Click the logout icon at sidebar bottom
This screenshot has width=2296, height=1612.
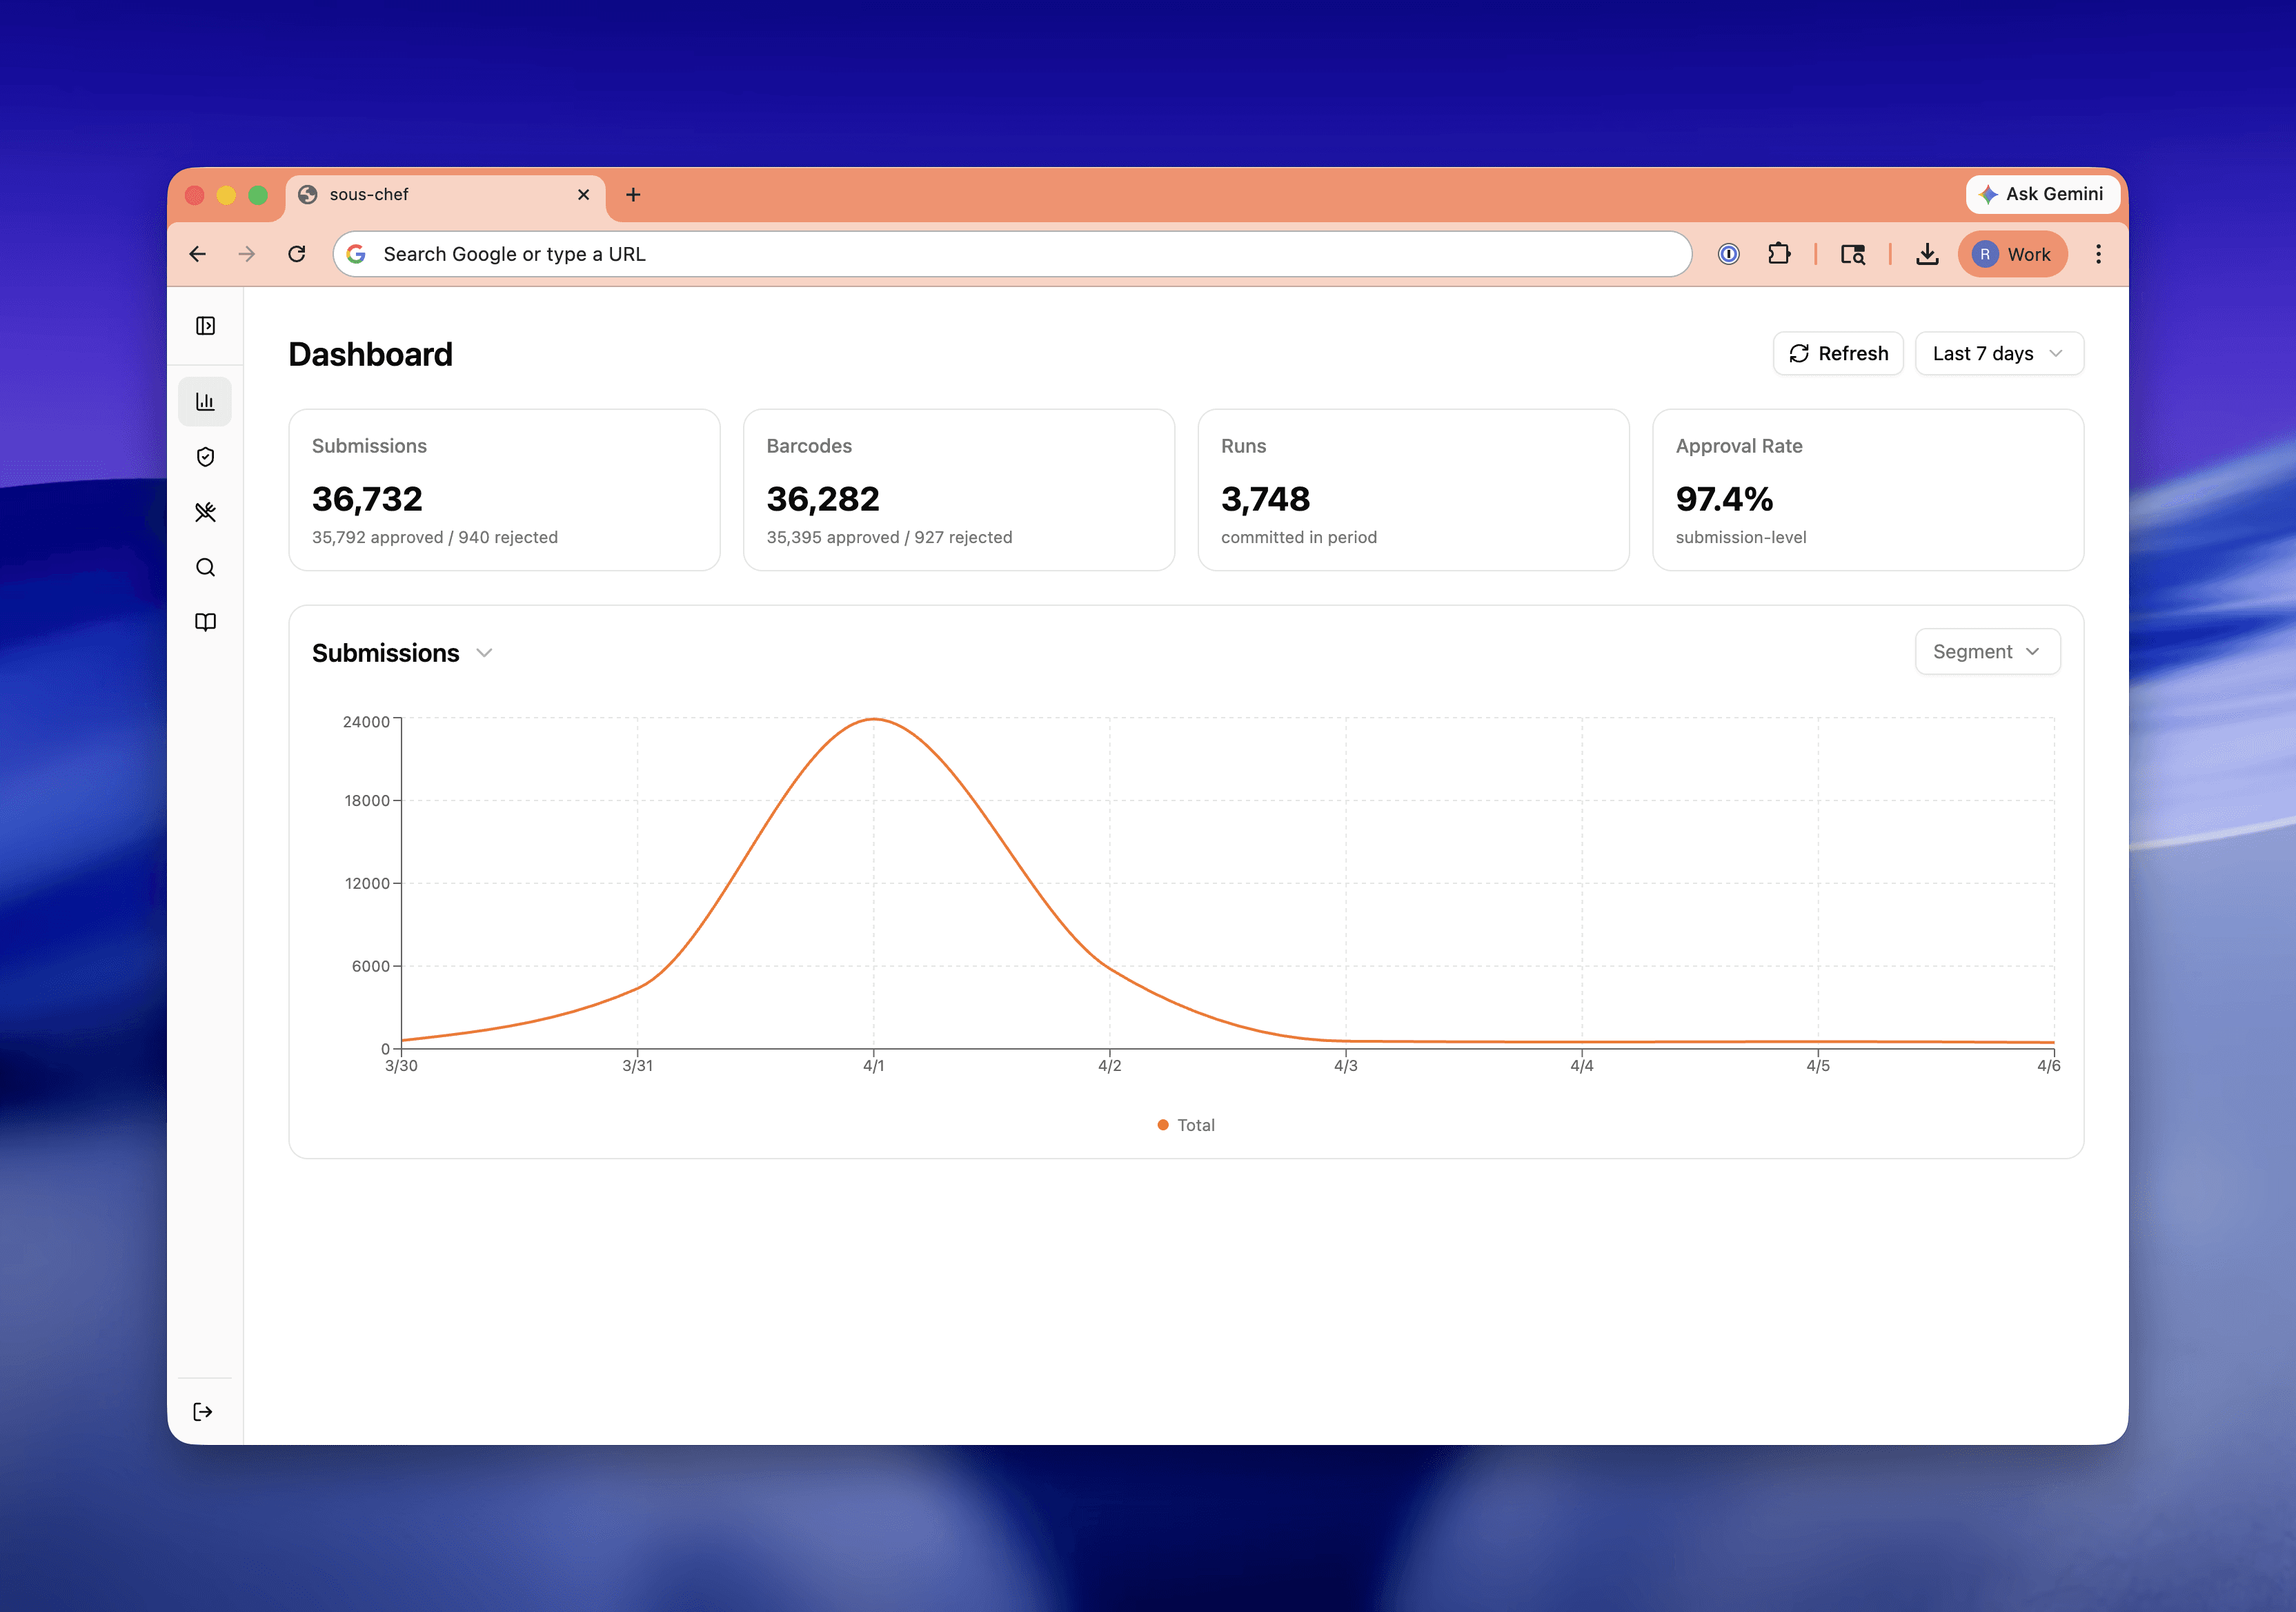tap(203, 1411)
